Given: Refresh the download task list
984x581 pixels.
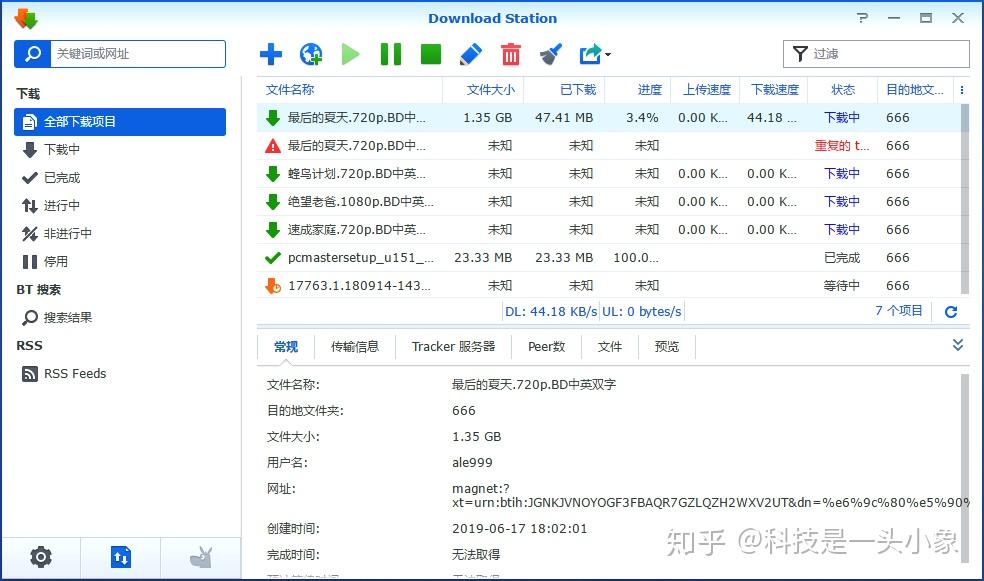Looking at the screenshot, I should tap(950, 311).
